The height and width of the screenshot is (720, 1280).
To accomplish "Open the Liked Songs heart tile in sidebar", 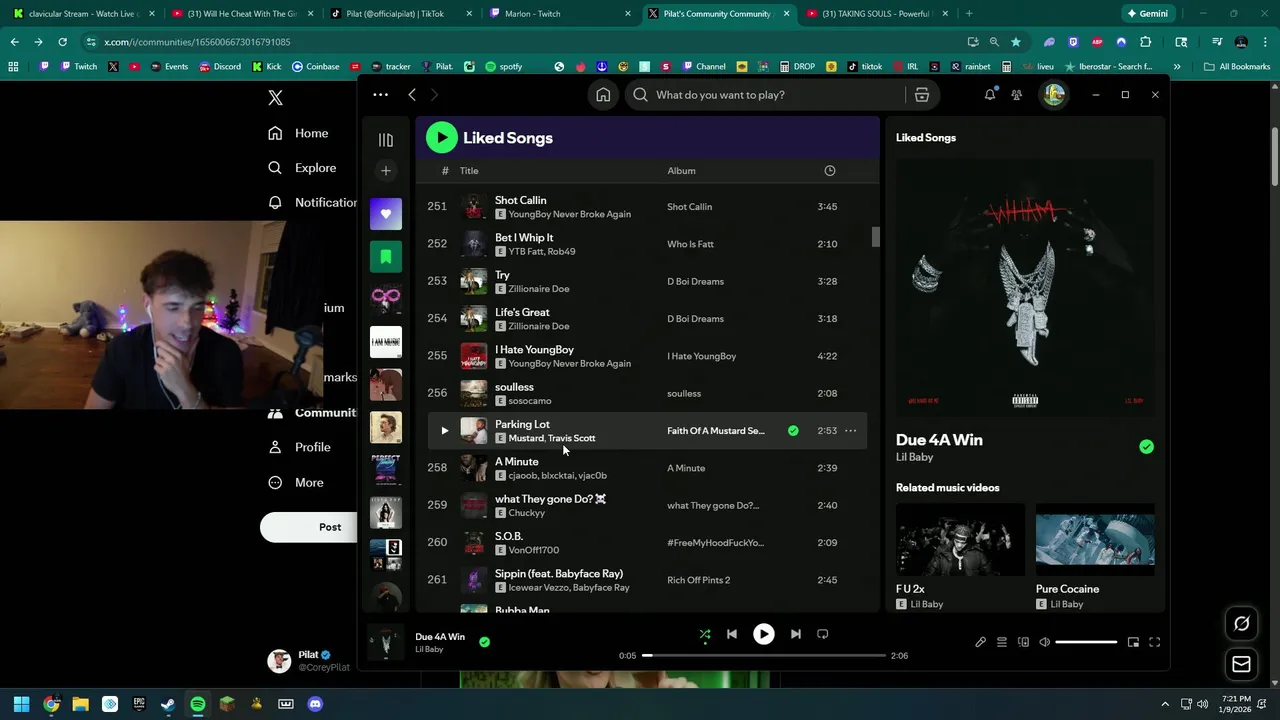I will tap(386, 213).
